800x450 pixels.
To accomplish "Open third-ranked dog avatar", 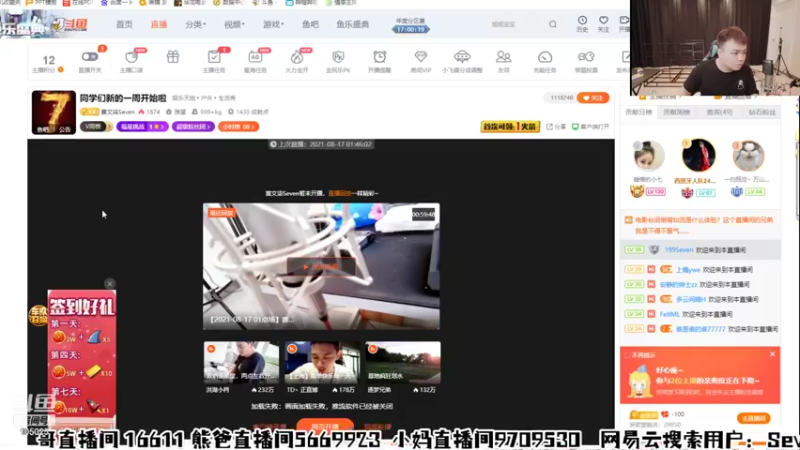I will coord(748,155).
